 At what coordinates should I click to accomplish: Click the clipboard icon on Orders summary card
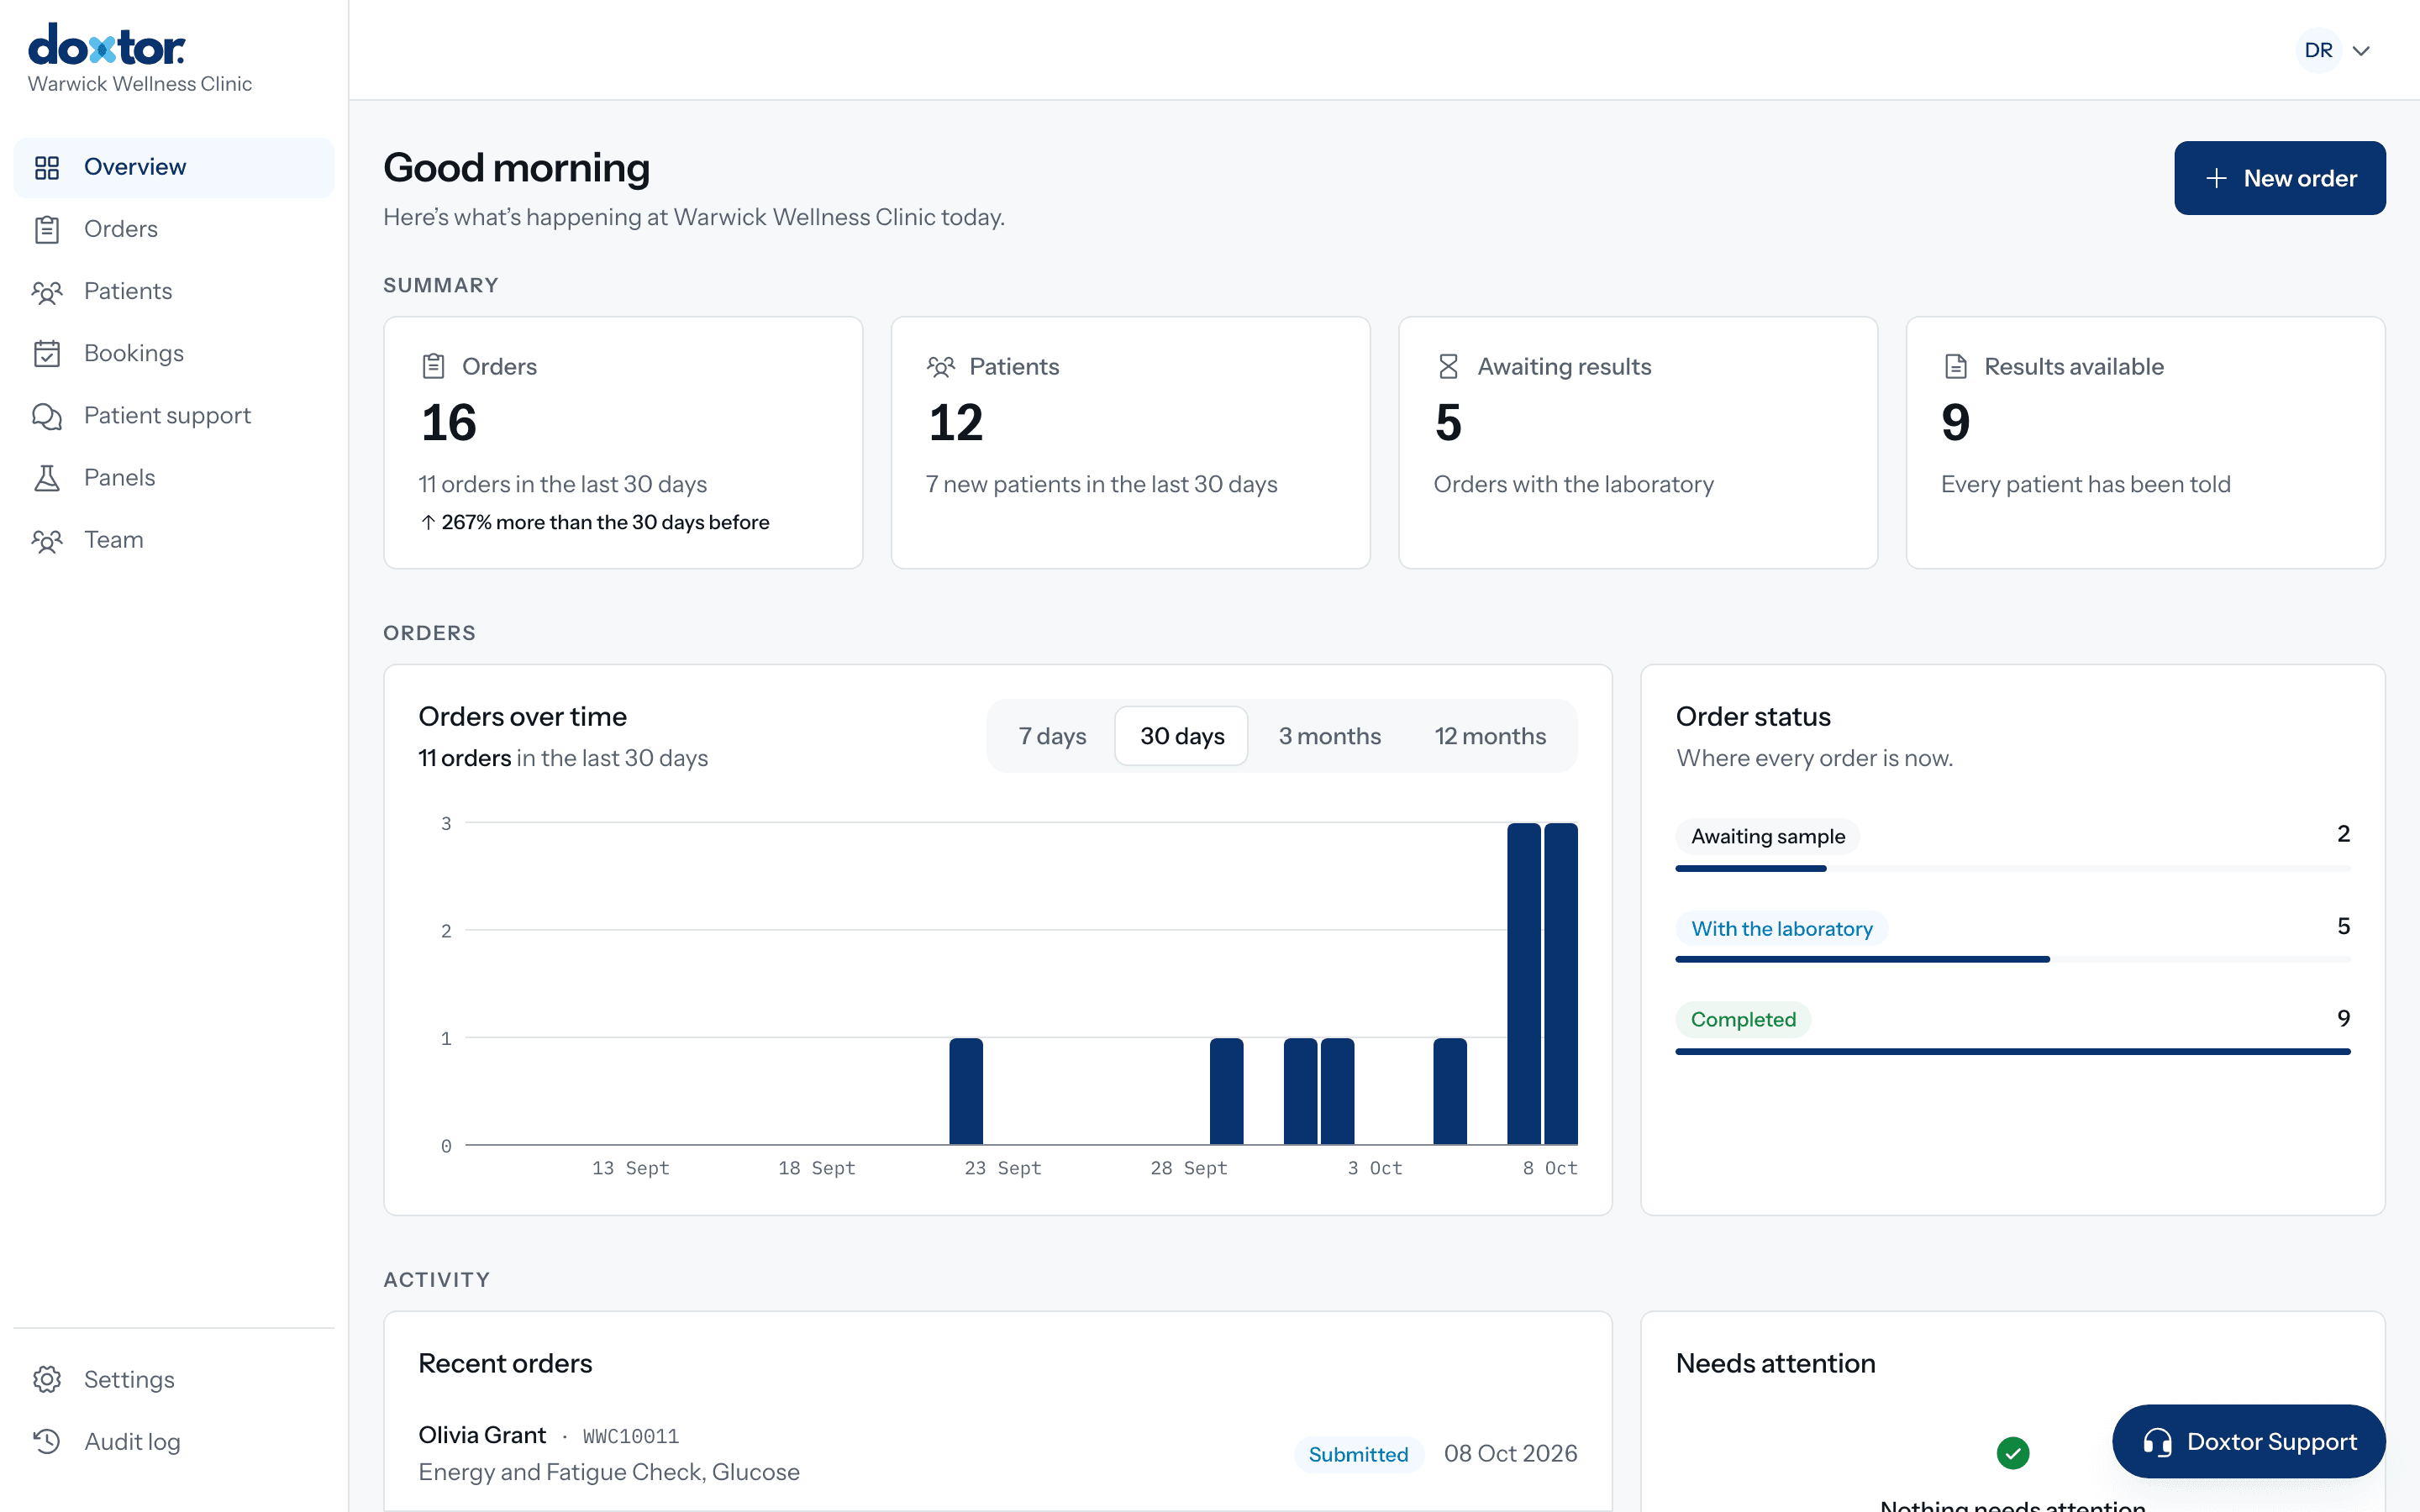[433, 366]
